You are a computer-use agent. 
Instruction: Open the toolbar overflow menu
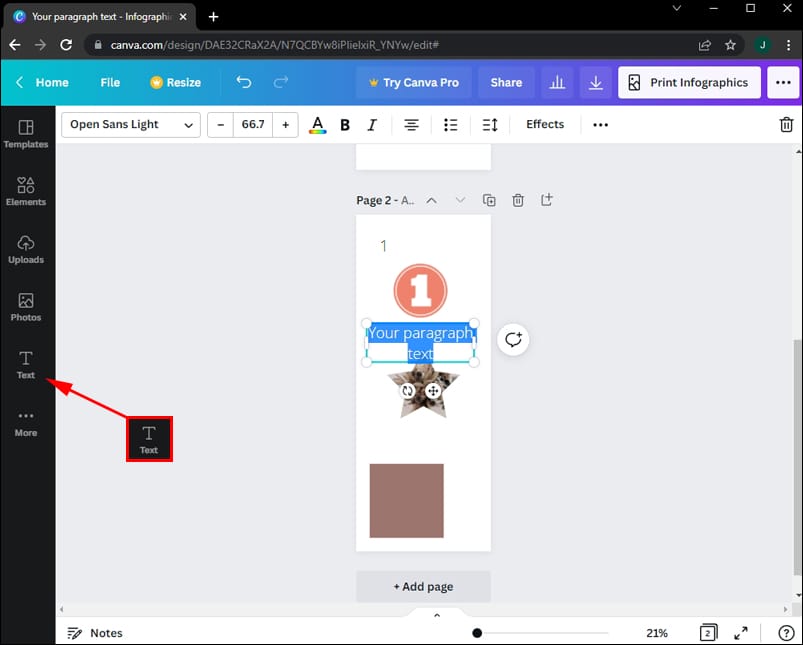[x=600, y=124]
